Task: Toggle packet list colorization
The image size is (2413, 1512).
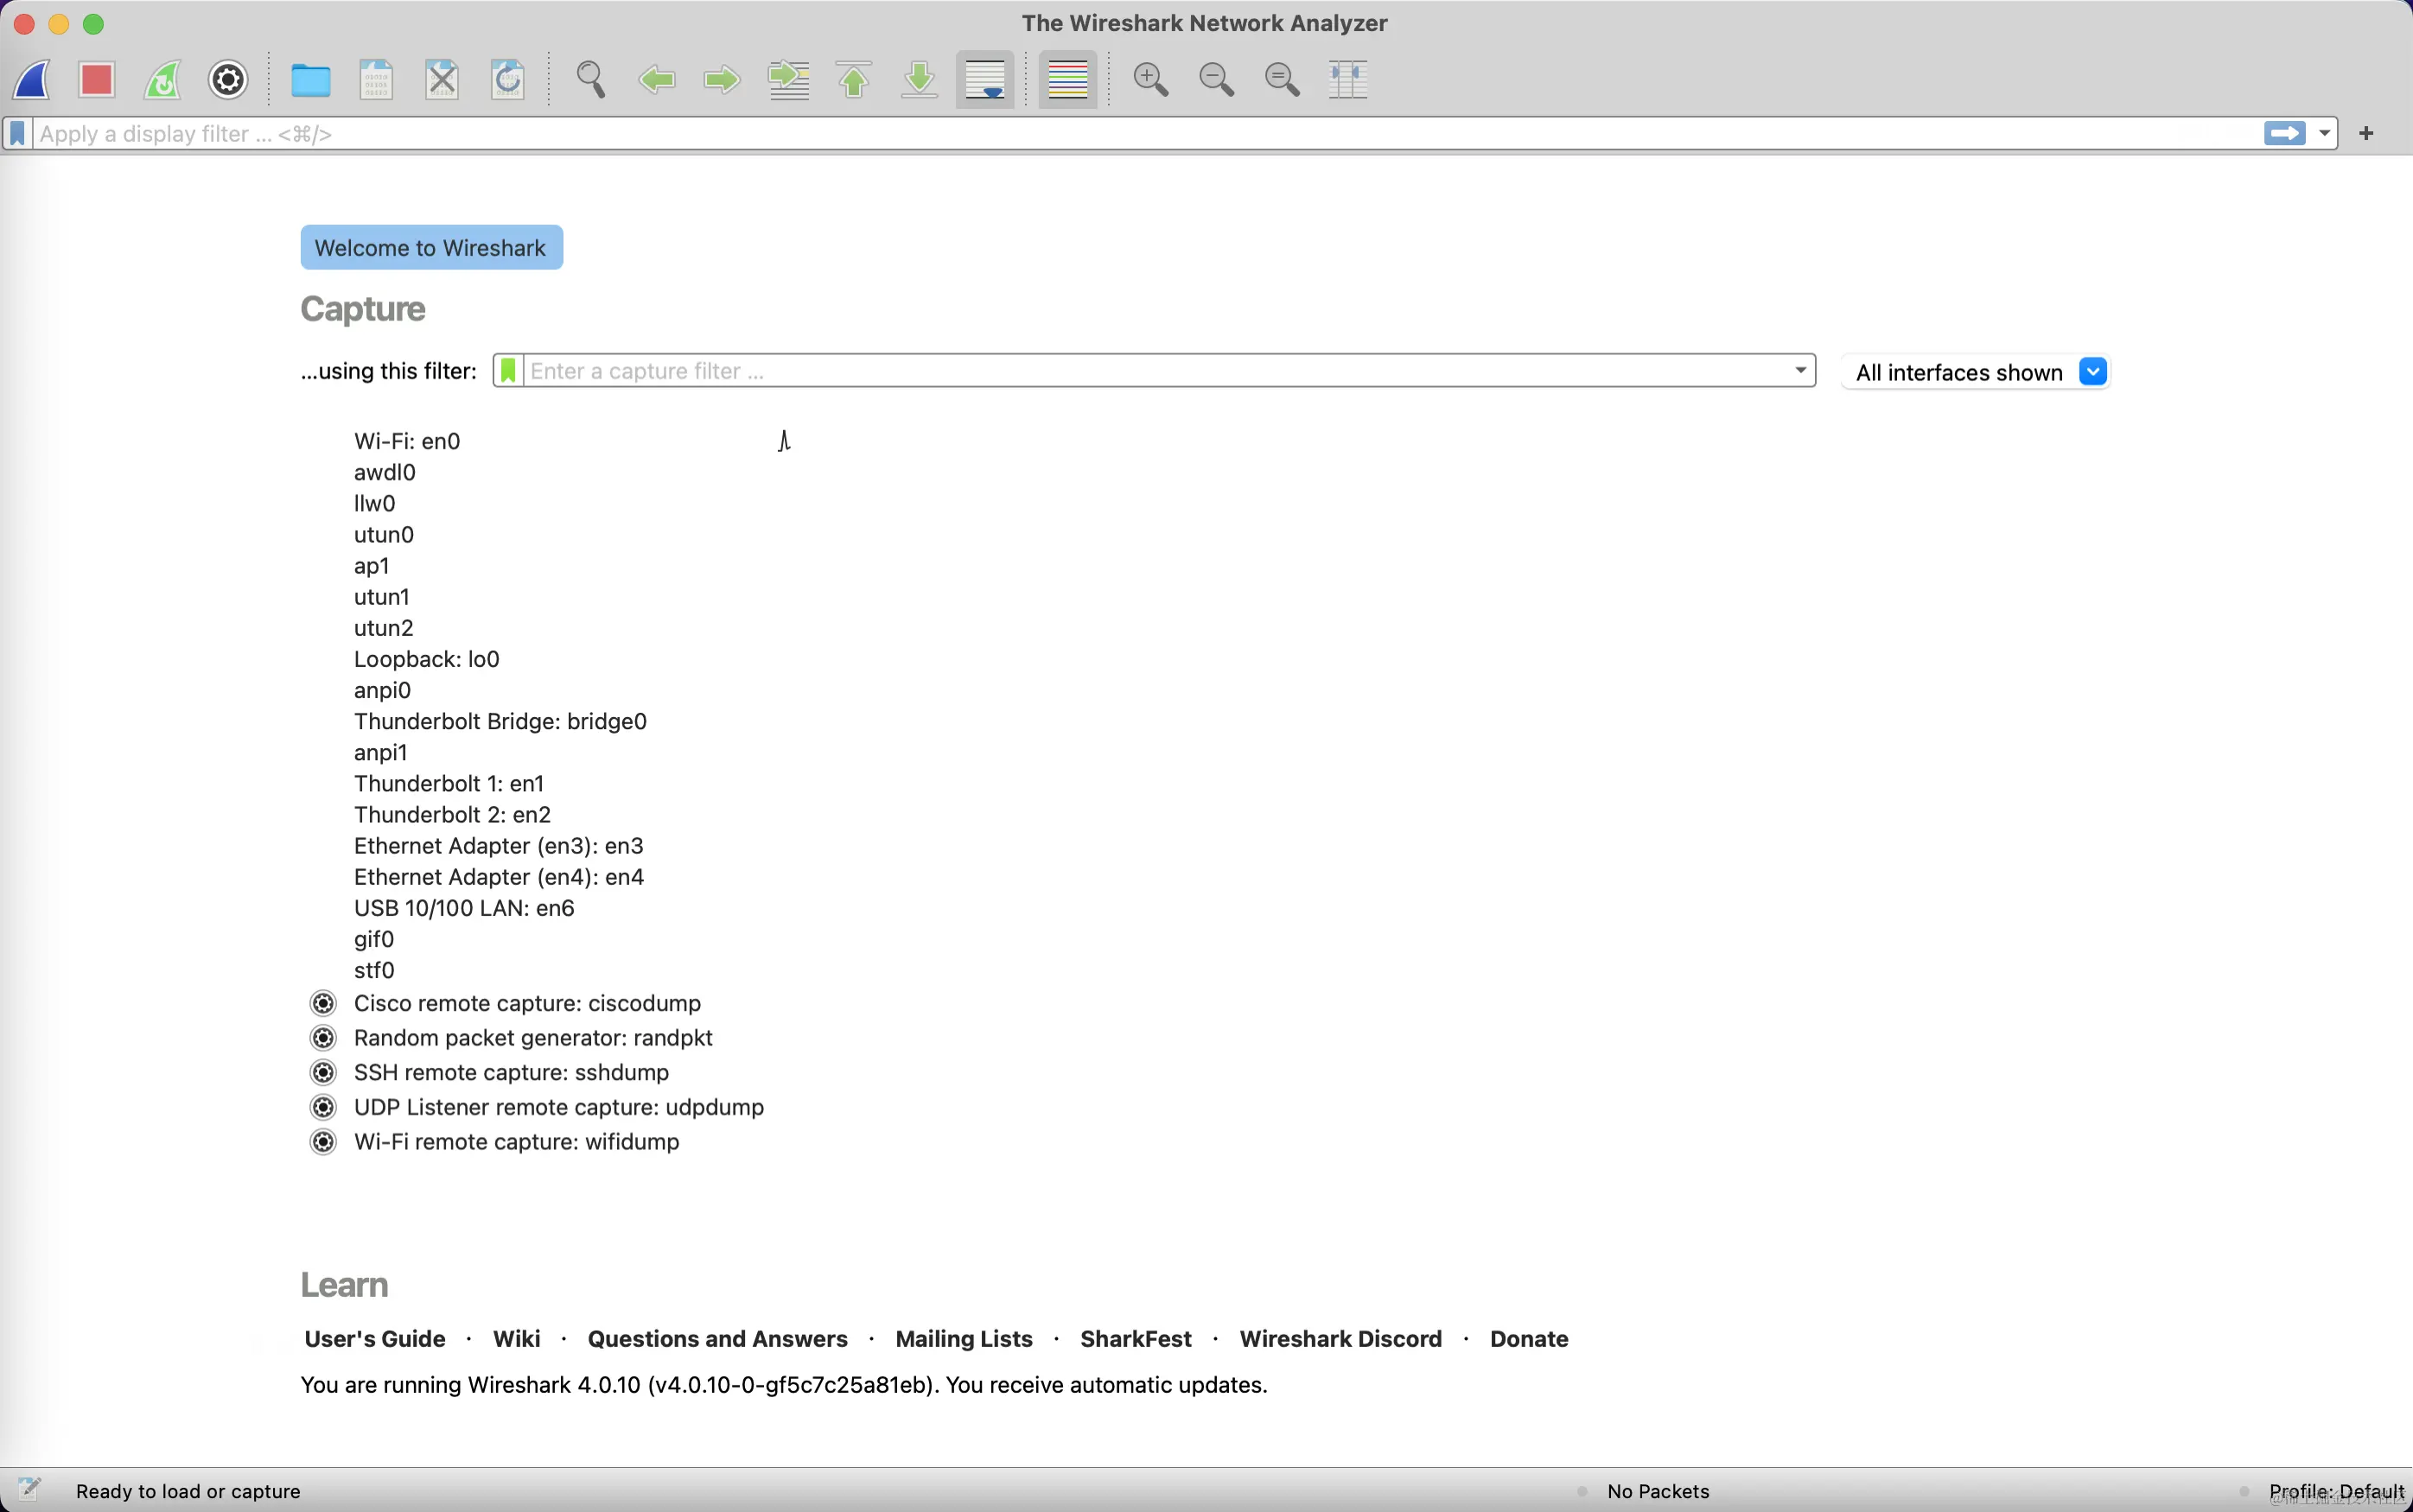Action: [1067, 79]
